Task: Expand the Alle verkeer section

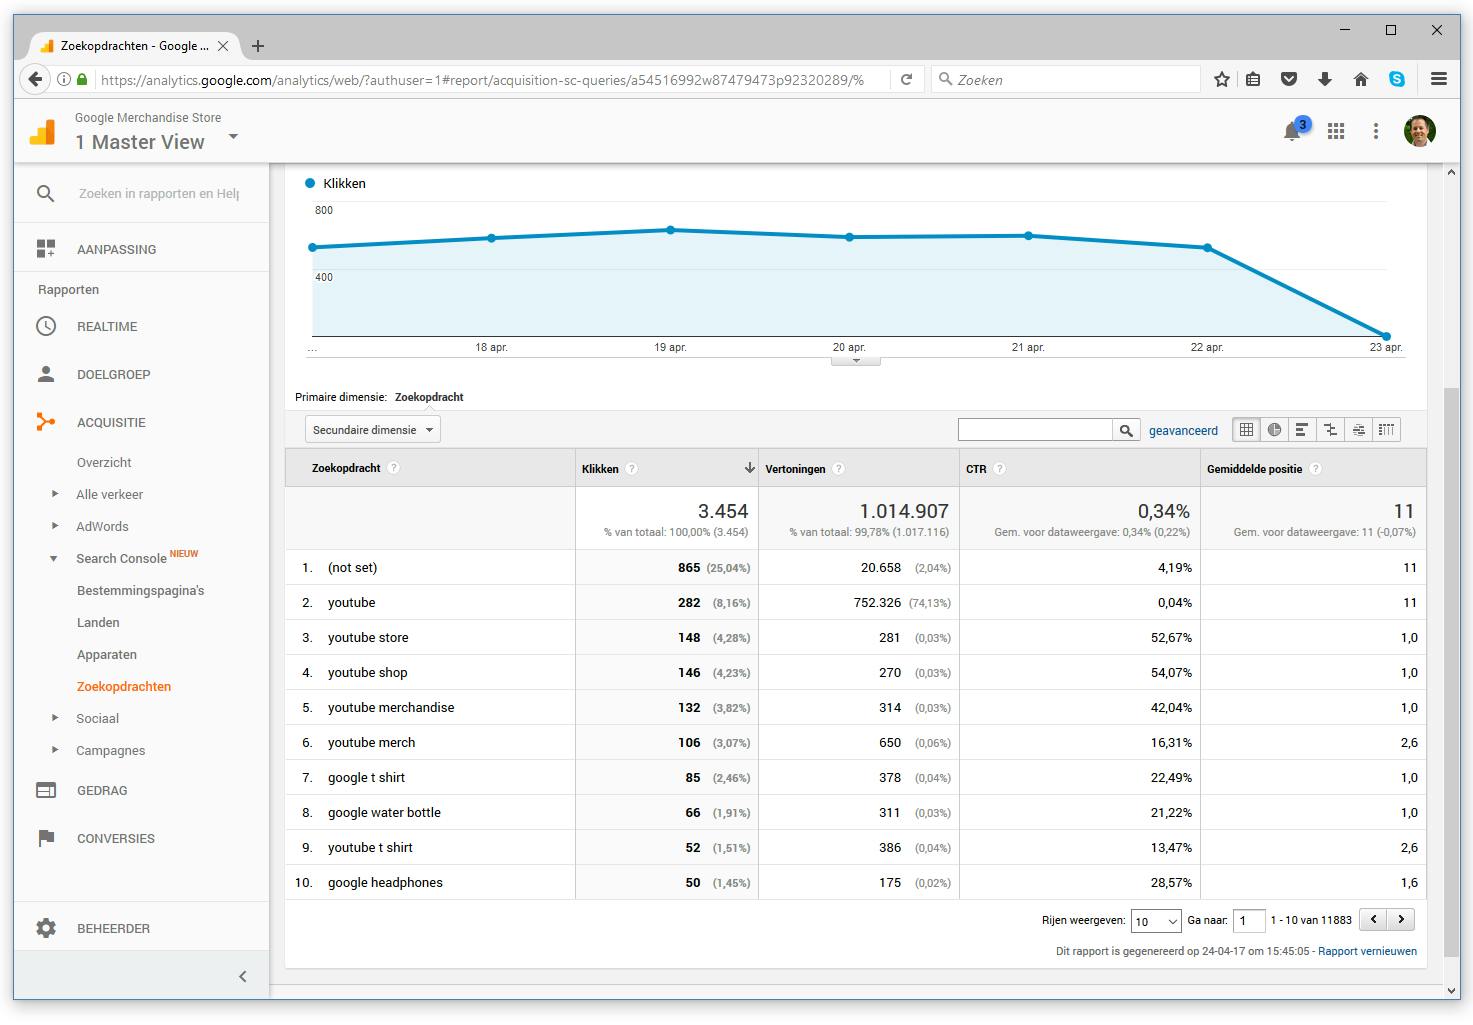Action: (55, 494)
